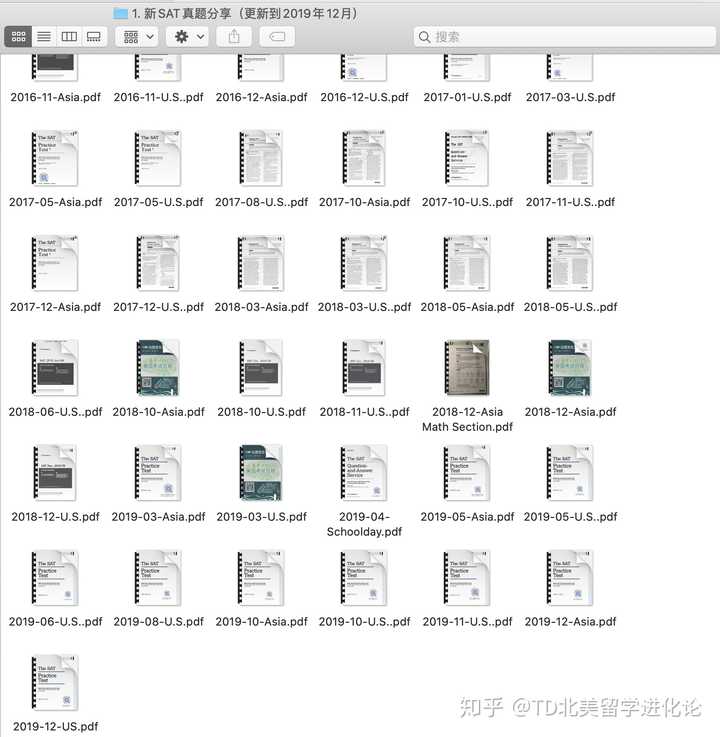Click the 2019-11-U.S..pdf file name

click(x=467, y=621)
